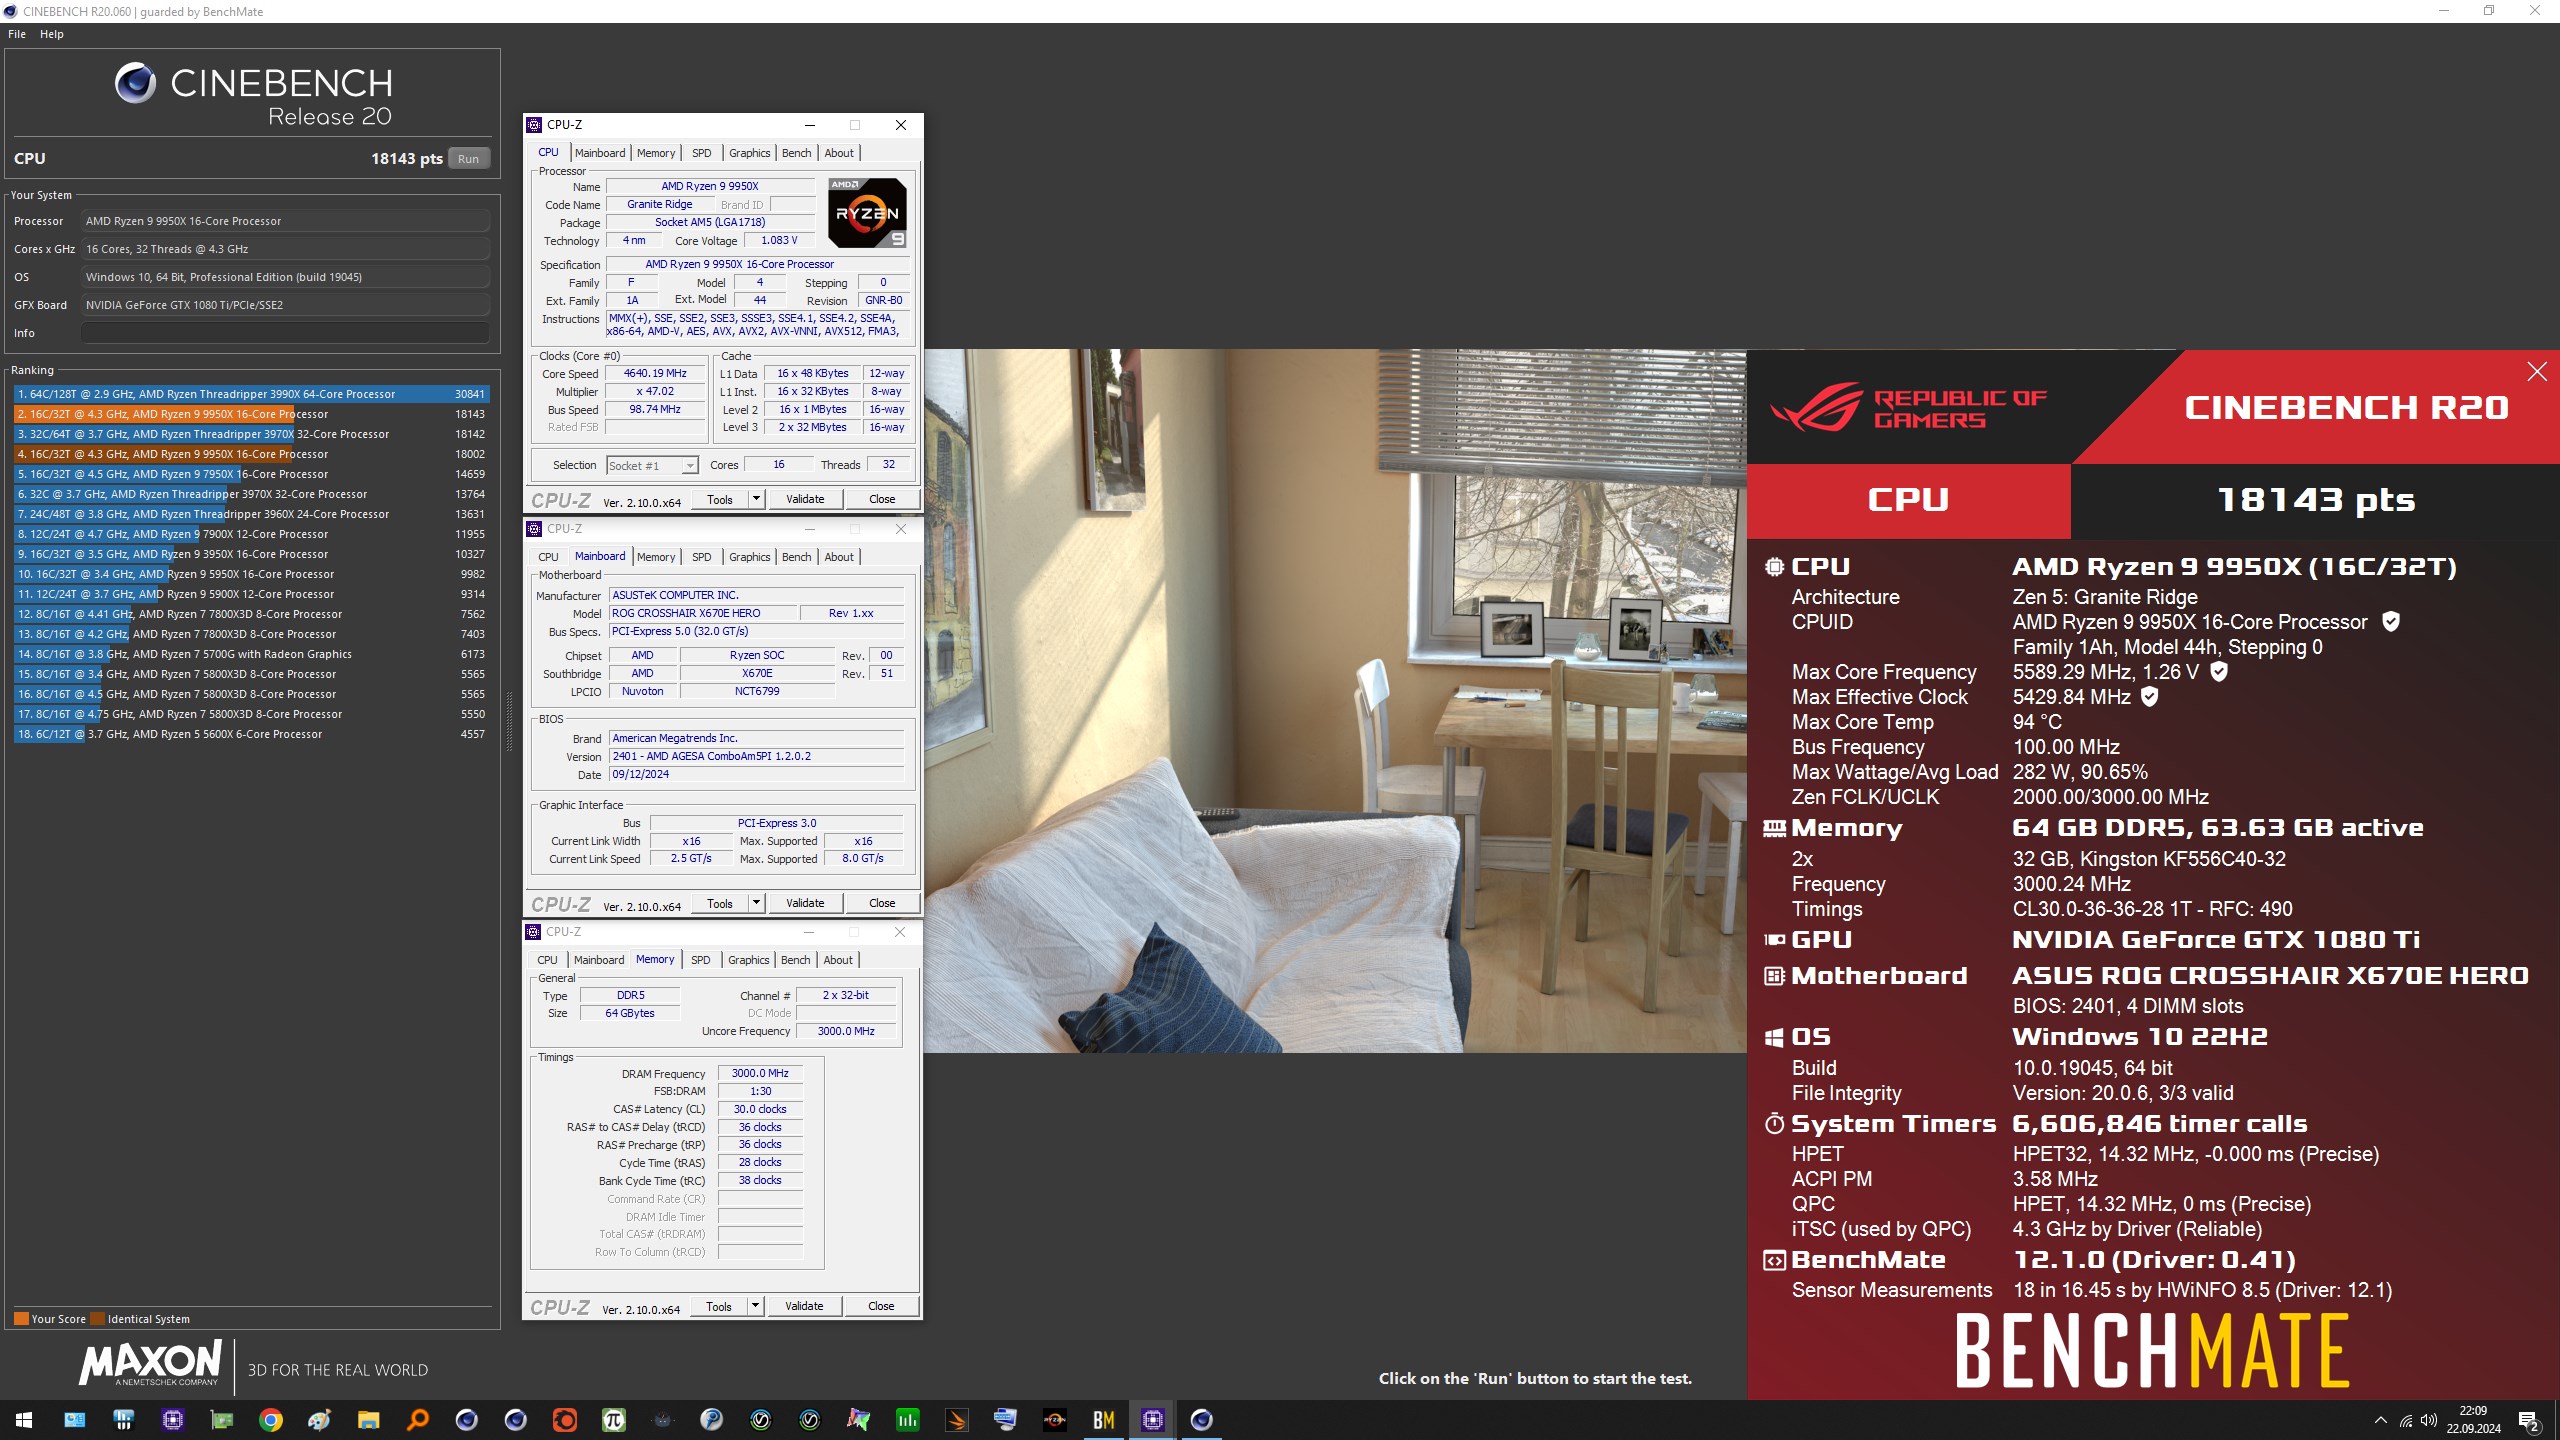Viewport: 2560px width, 1440px height.
Task: Open the Paint palette icon in taskbar
Action: (319, 1419)
